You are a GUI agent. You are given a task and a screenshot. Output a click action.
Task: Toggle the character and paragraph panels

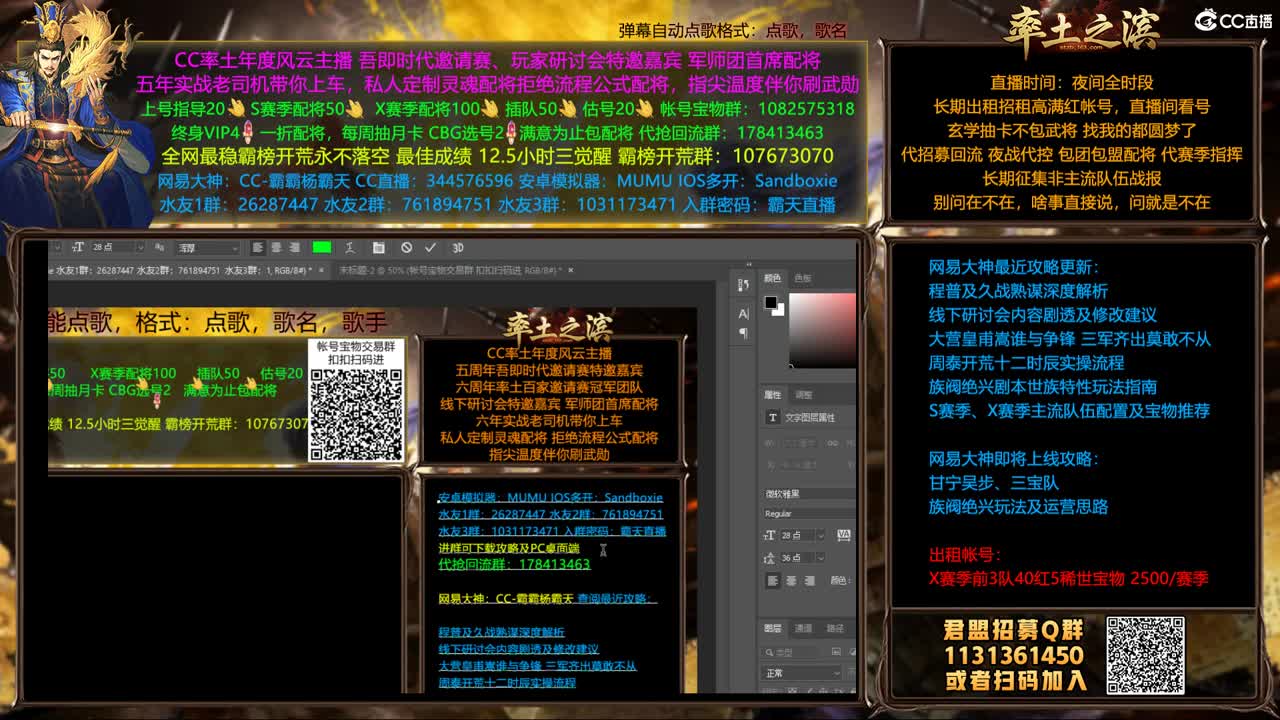coord(379,247)
